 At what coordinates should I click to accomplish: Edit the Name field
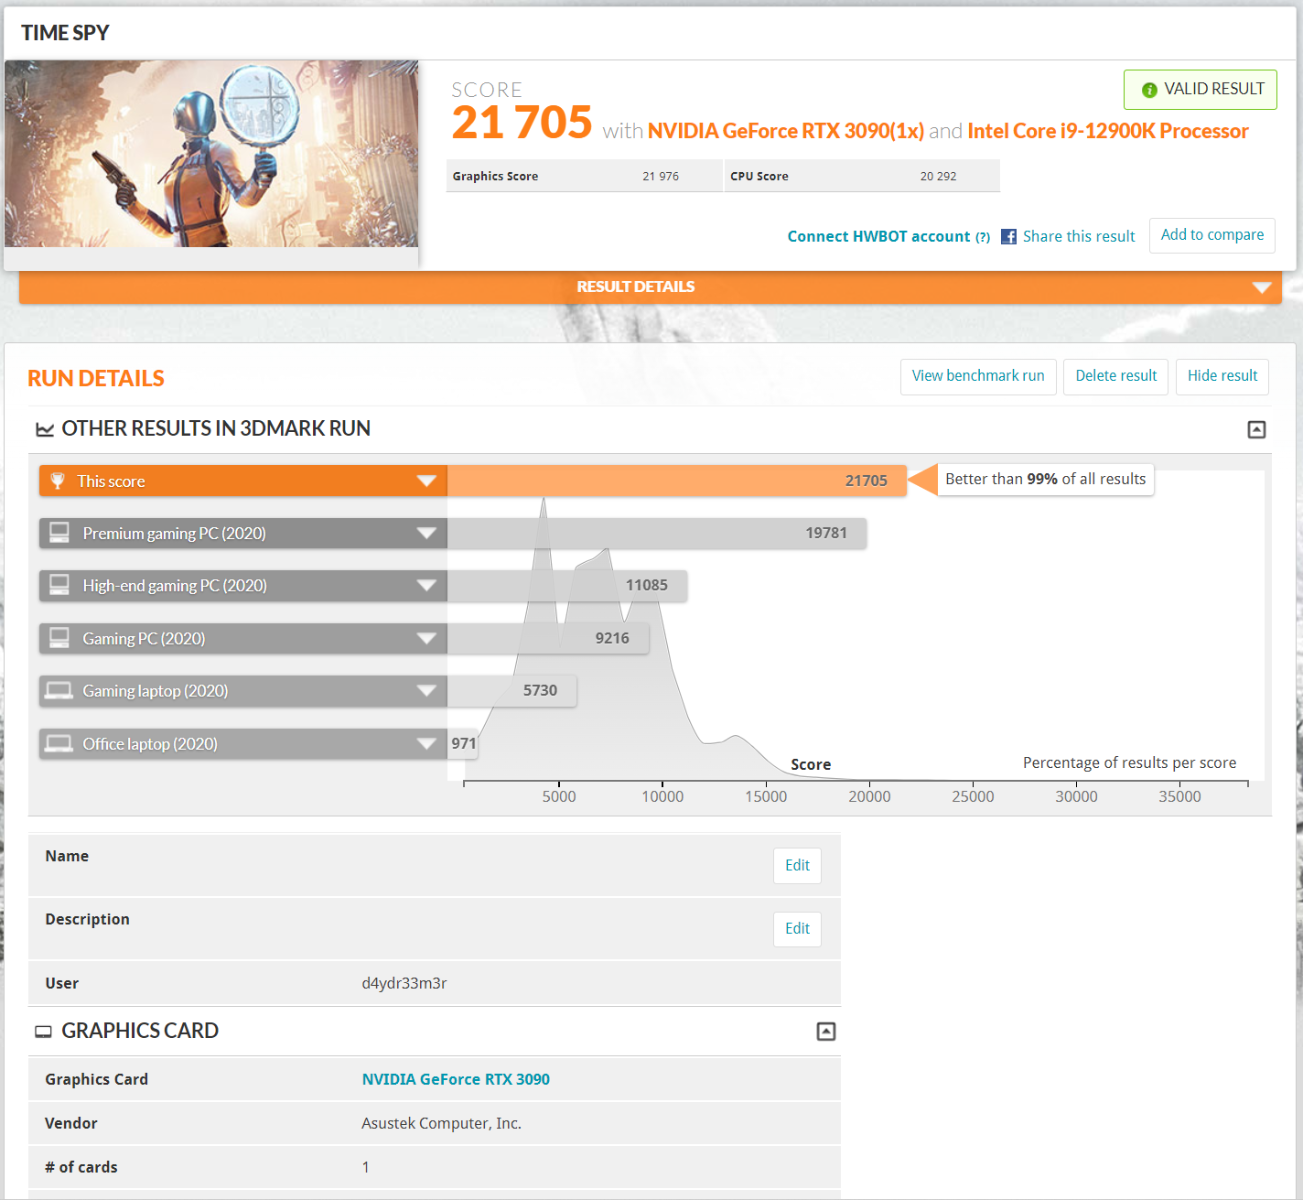click(x=797, y=866)
